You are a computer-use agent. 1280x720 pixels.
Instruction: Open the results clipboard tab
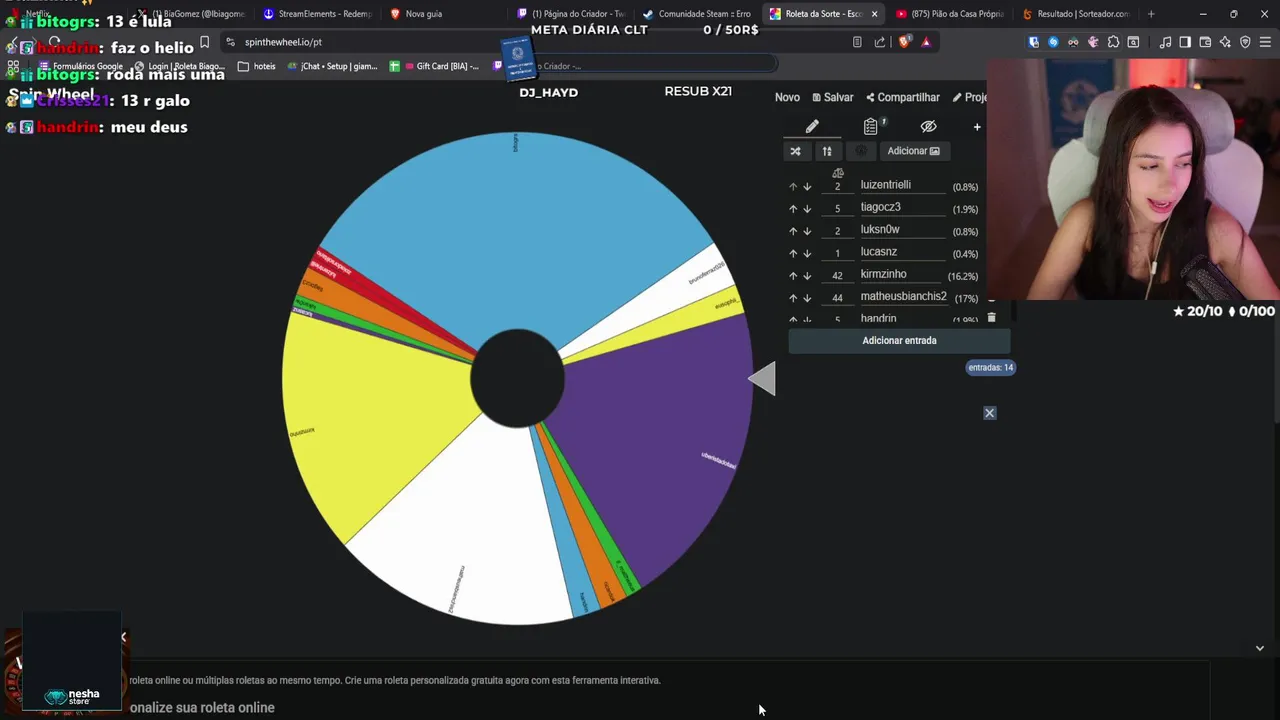(871, 127)
